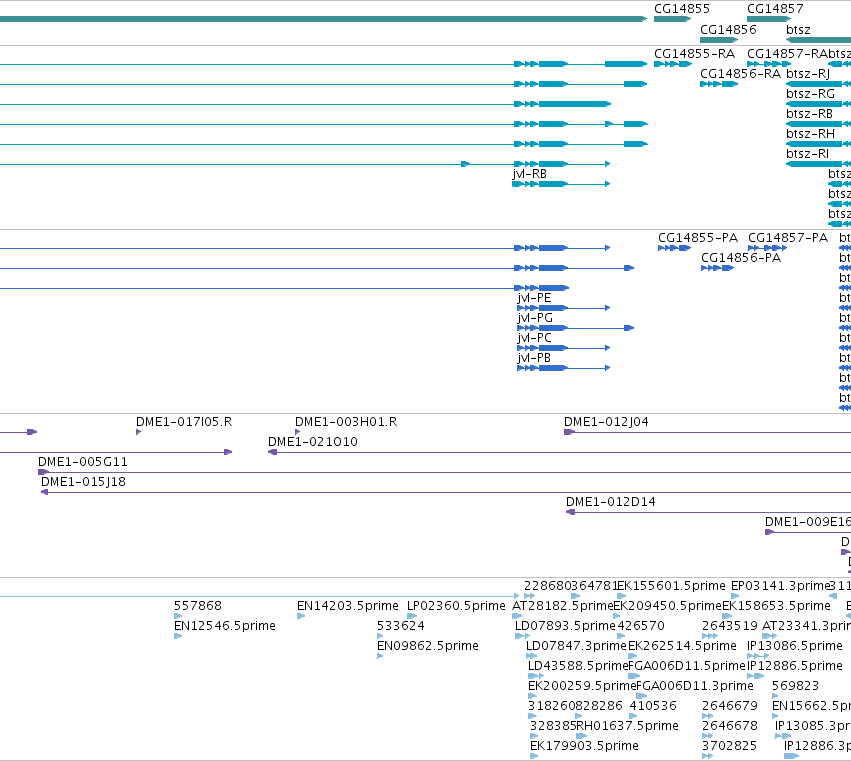Image resolution: width=851 pixels, height=761 pixels.
Task: Select EST feature 557868
Action: [178, 616]
